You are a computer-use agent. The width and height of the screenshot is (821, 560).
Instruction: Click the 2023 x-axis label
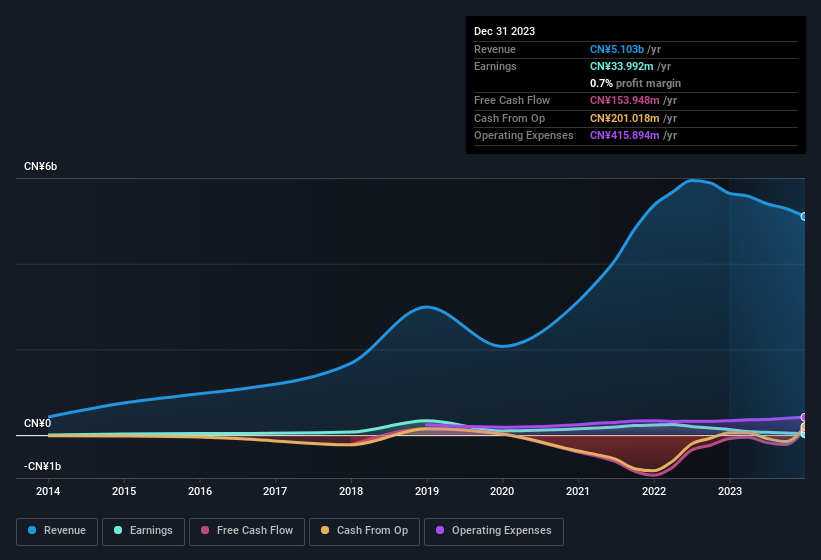click(730, 491)
